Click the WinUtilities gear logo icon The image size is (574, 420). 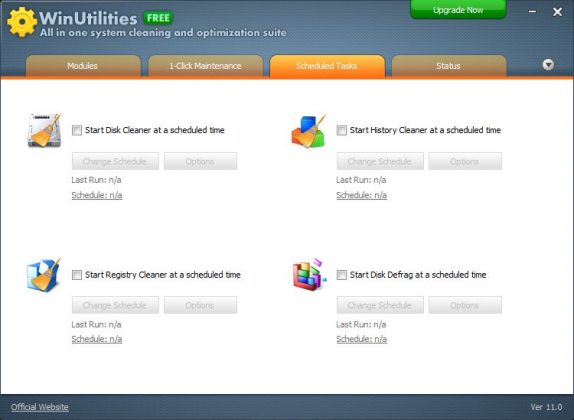tap(22, 22)
